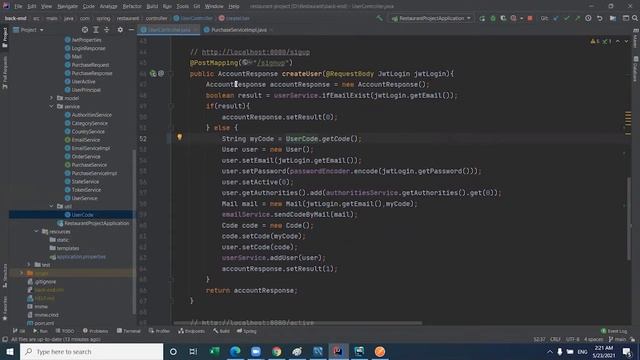Stop the running application red square

click(530, 18)
